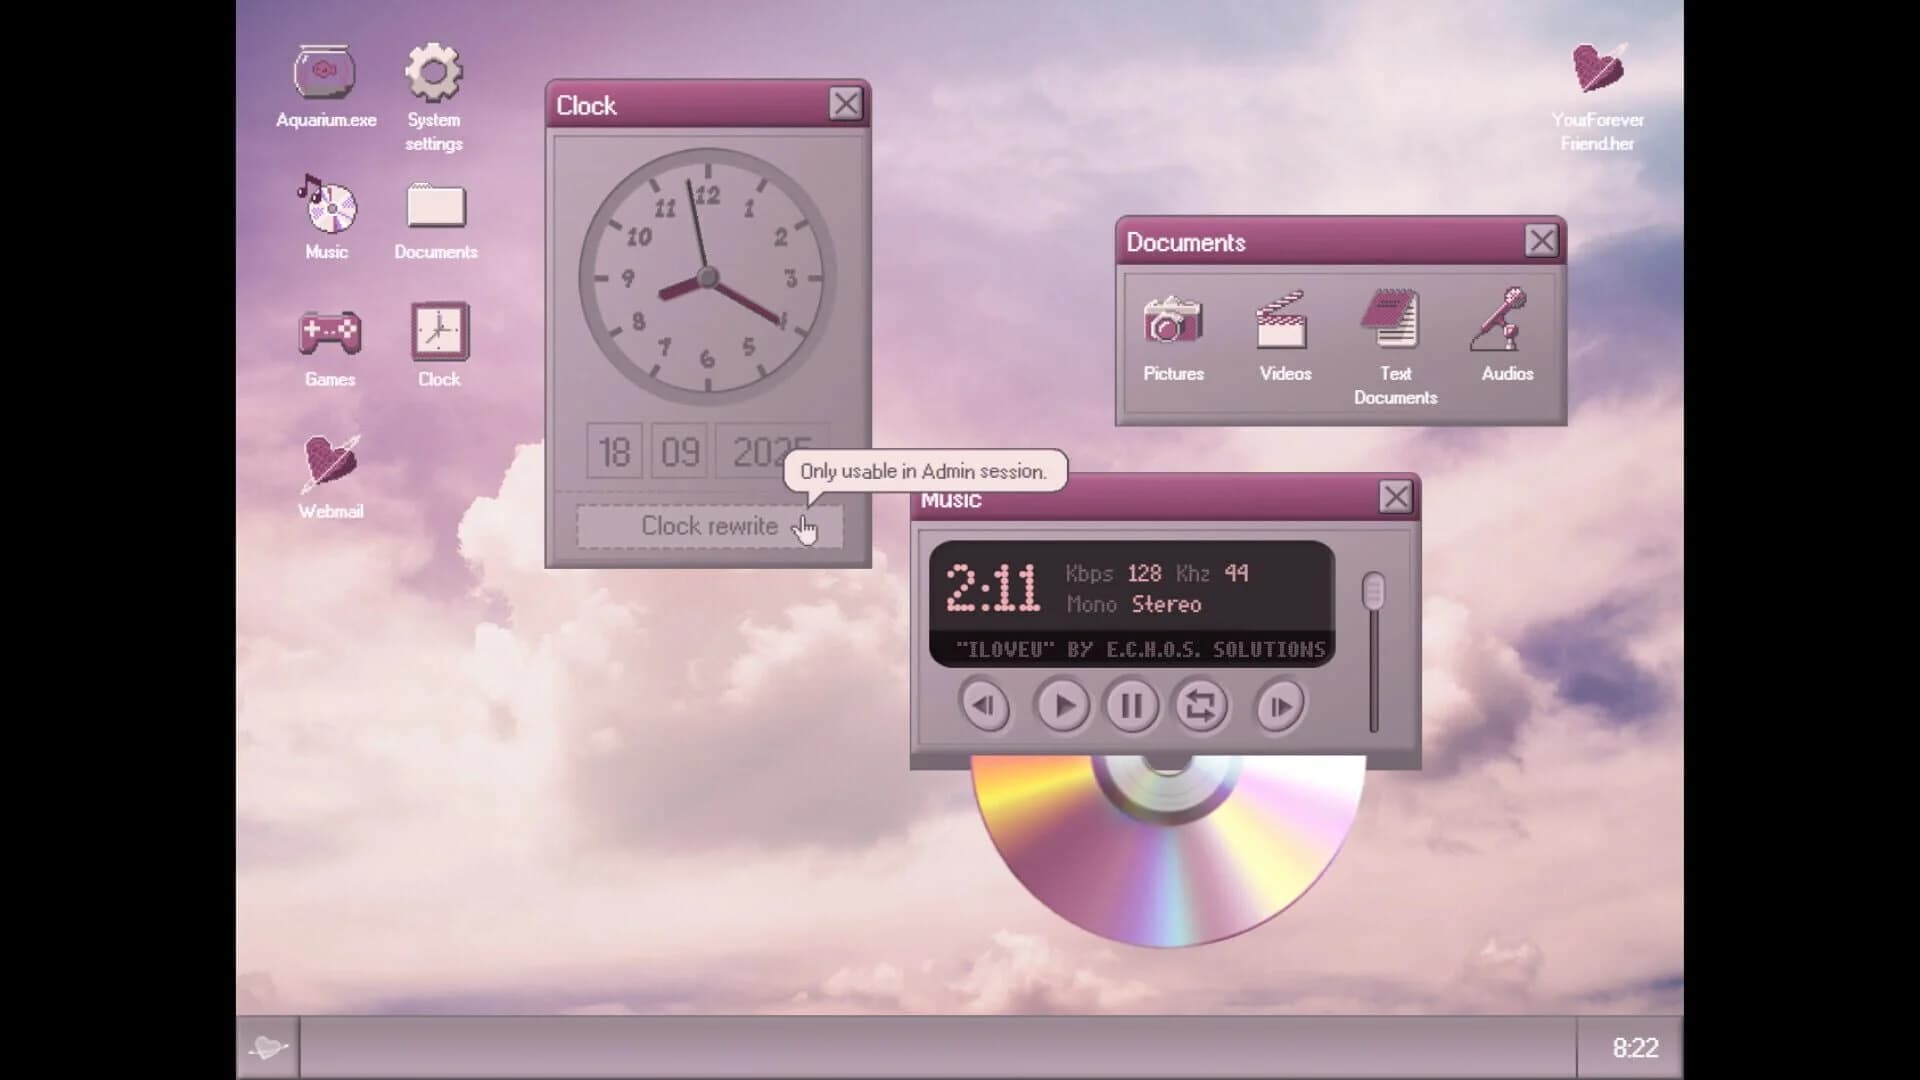The image size is (1920, 1080).
Task: Go back to the previous track
Action: pyautogui.click(x=985, y=705)
